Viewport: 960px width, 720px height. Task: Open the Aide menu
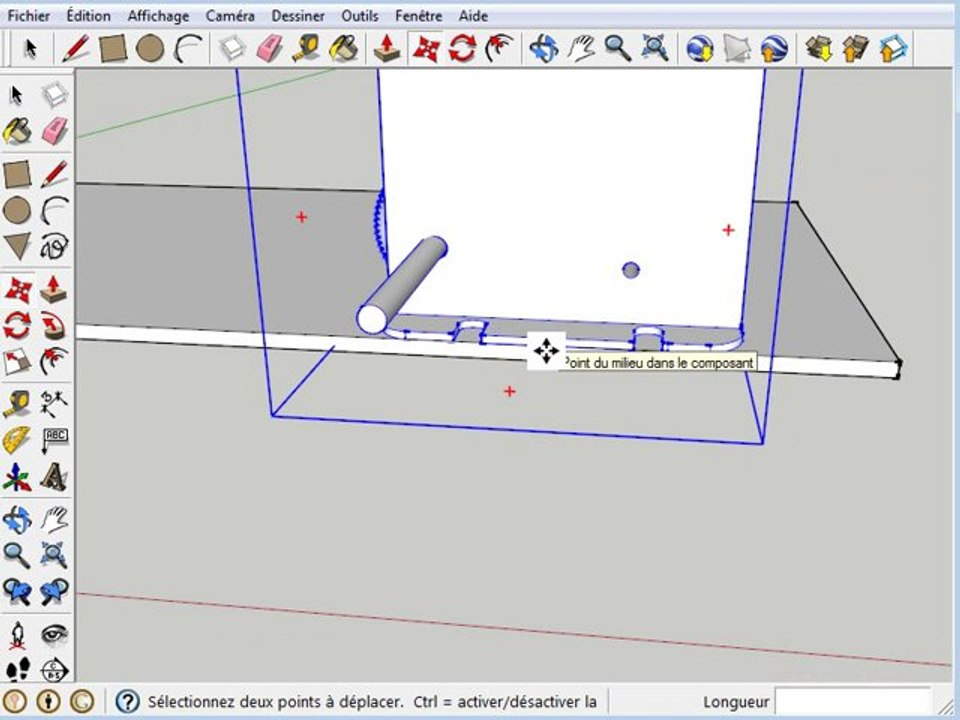tap(473, 16)
